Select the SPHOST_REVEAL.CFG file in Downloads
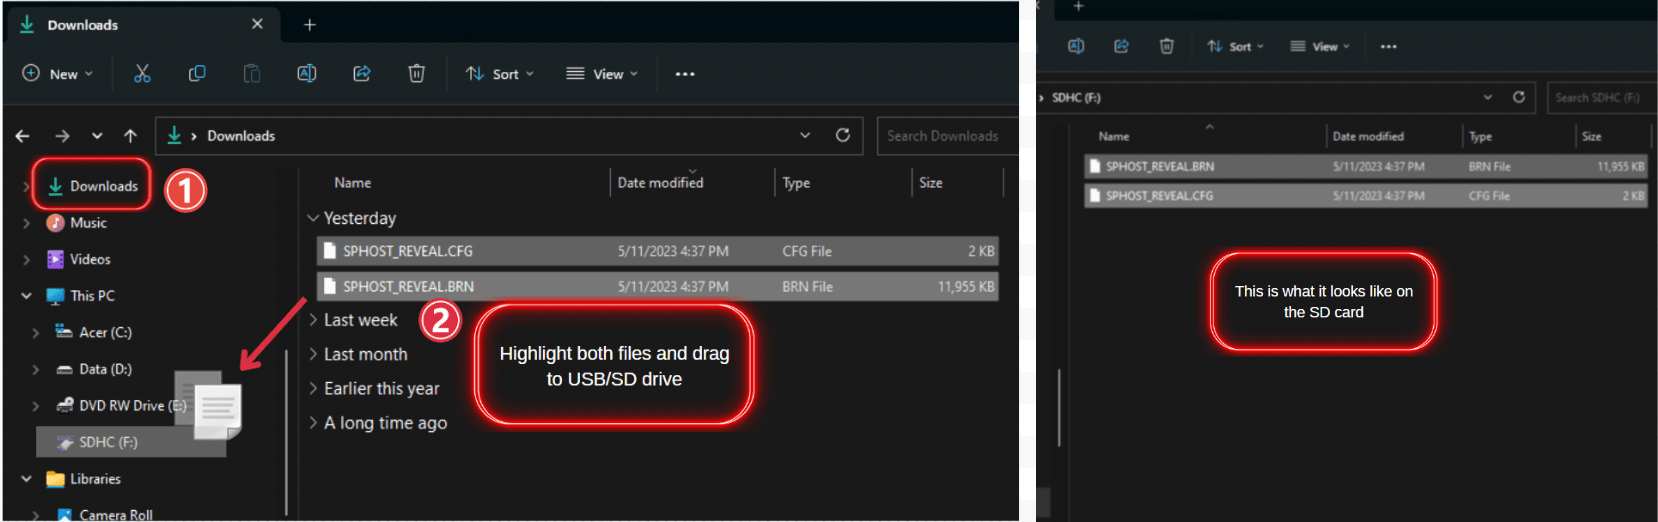Screen dimensions: 1658x522 [x=658, y=251]
